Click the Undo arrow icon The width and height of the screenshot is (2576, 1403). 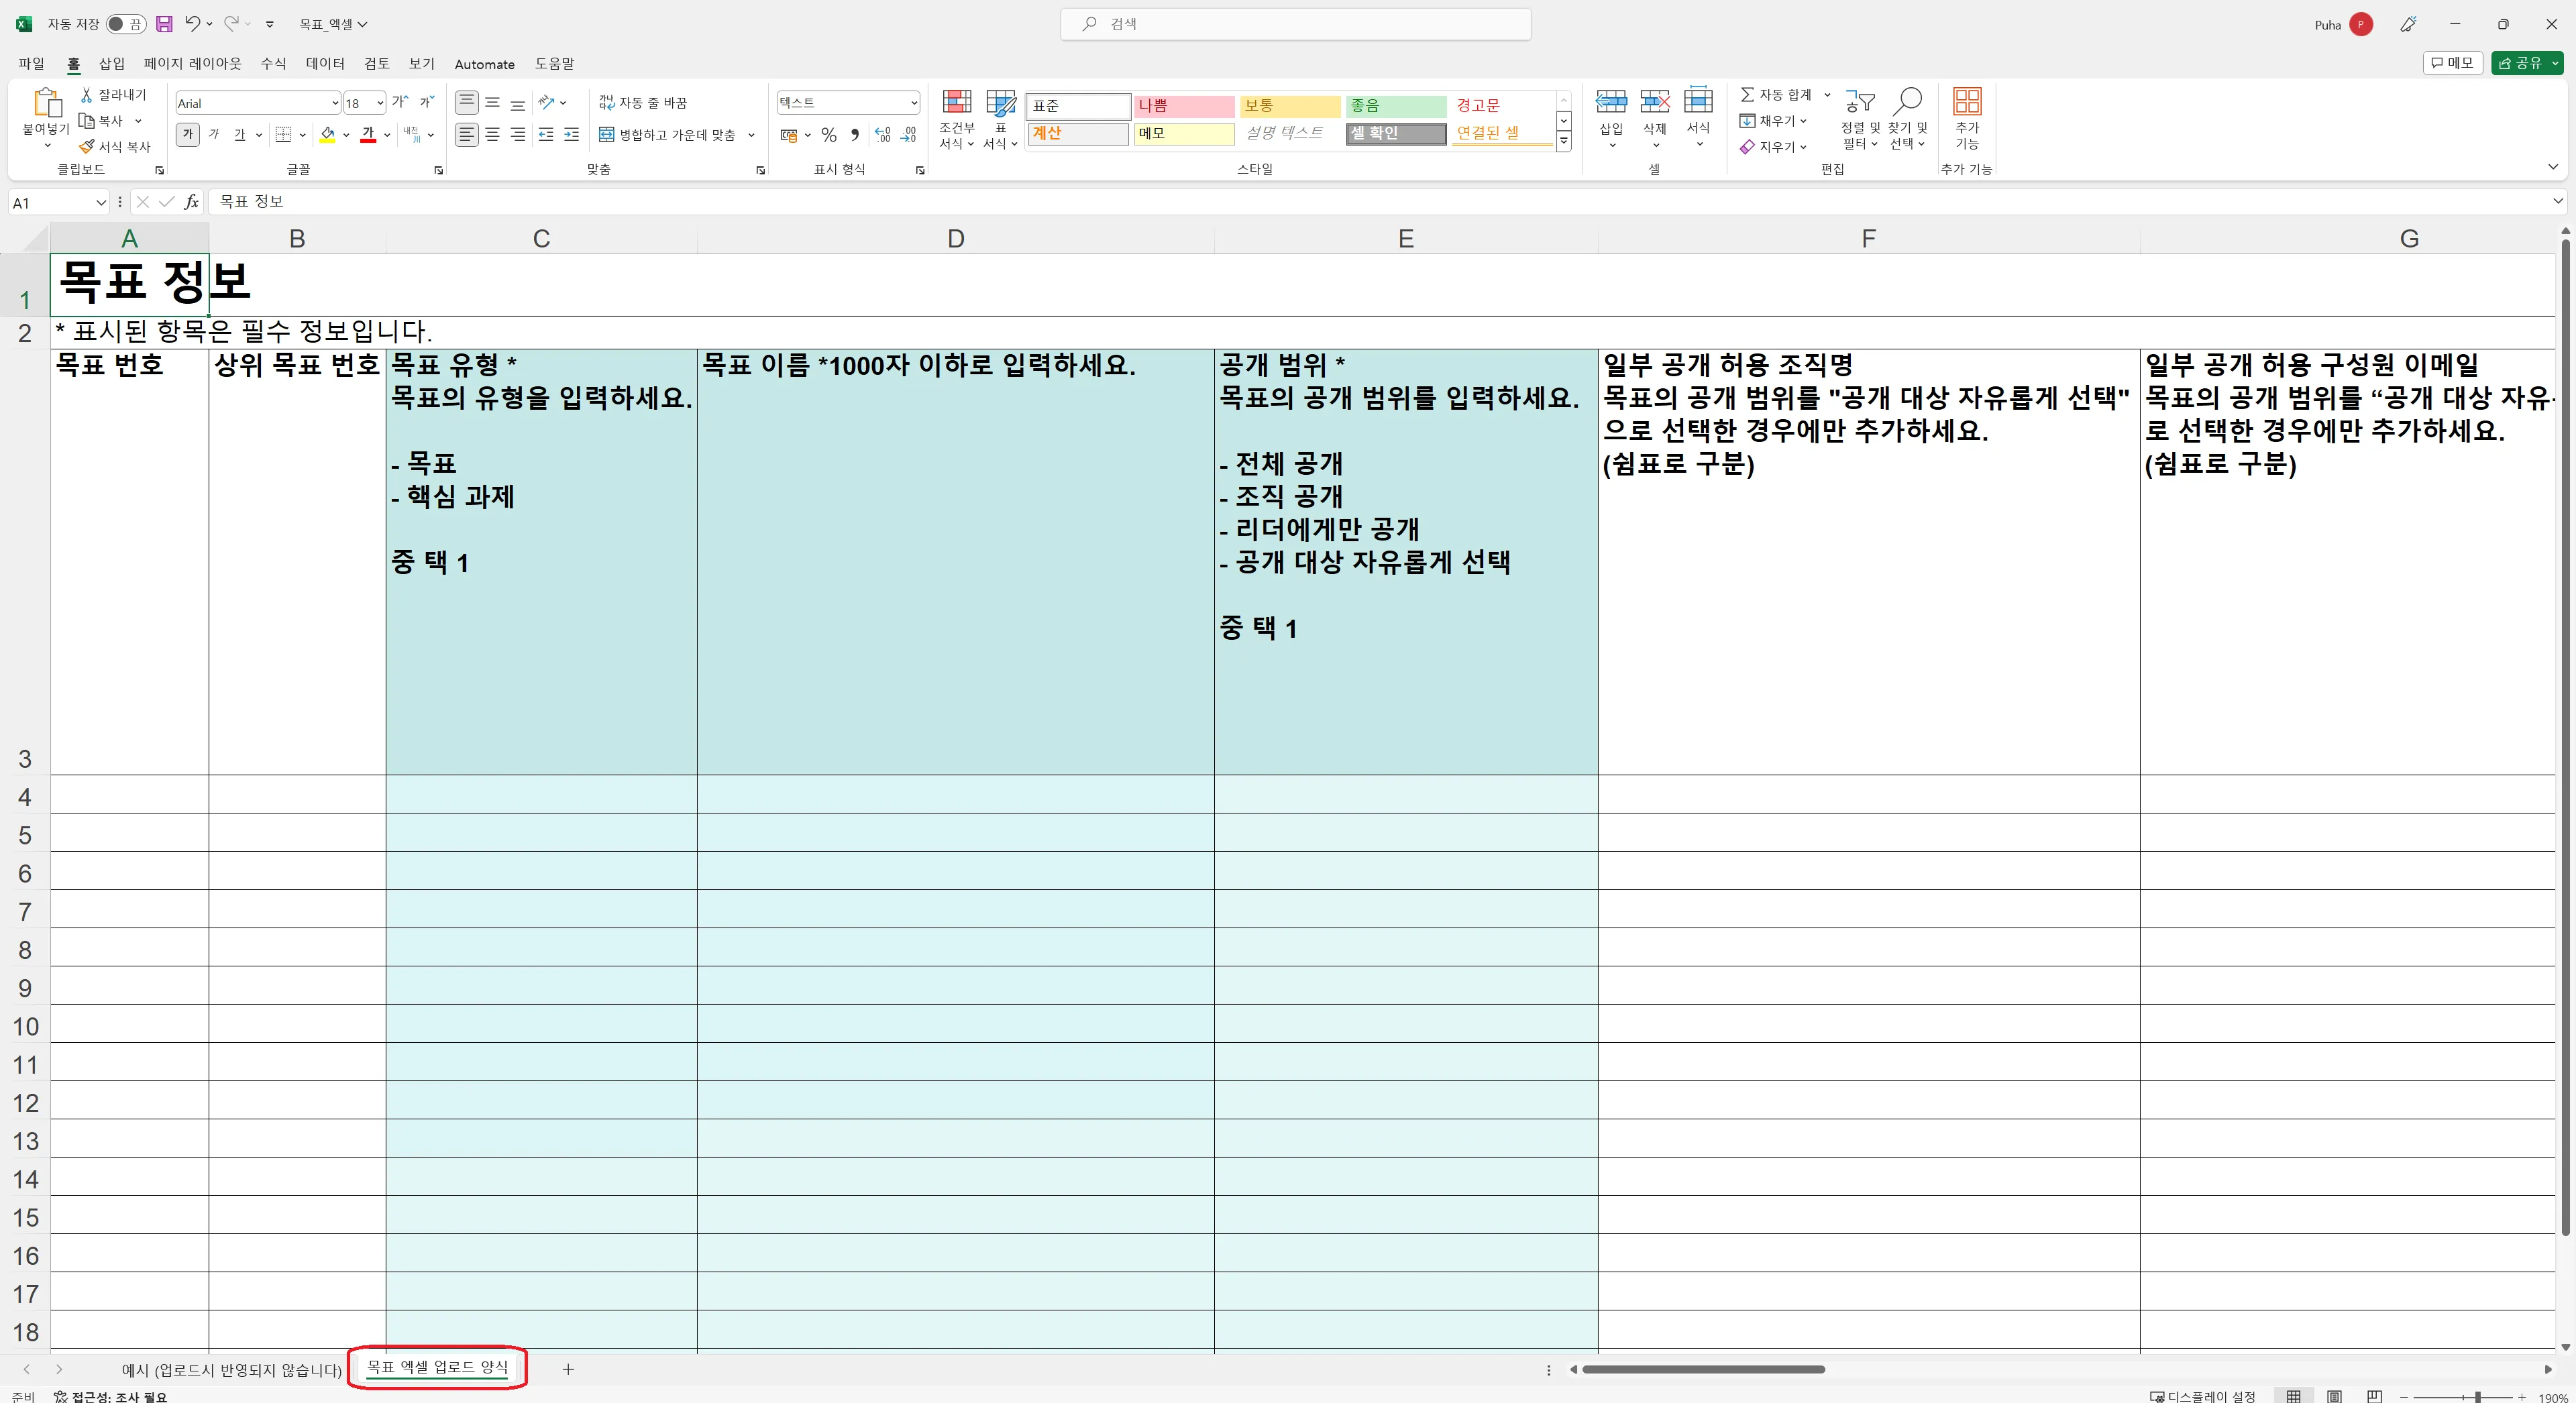click(x=192, y=23)
